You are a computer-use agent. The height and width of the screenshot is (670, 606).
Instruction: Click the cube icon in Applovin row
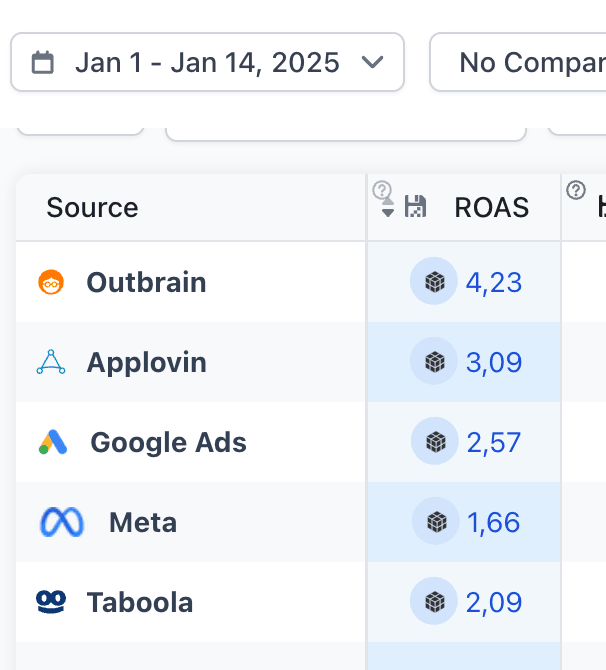click(435, 362)
